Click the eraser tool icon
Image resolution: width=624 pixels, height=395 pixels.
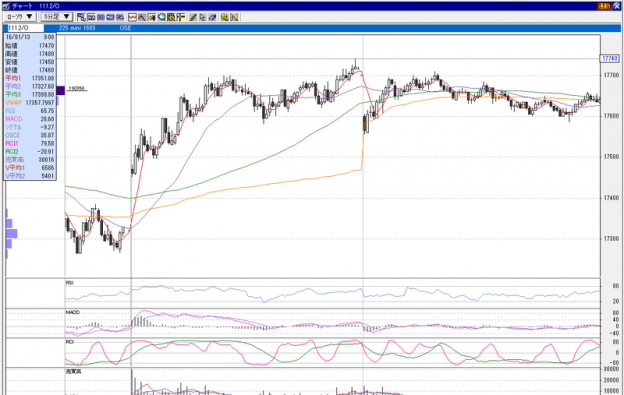pyautogui.click(x=212, y=17)
